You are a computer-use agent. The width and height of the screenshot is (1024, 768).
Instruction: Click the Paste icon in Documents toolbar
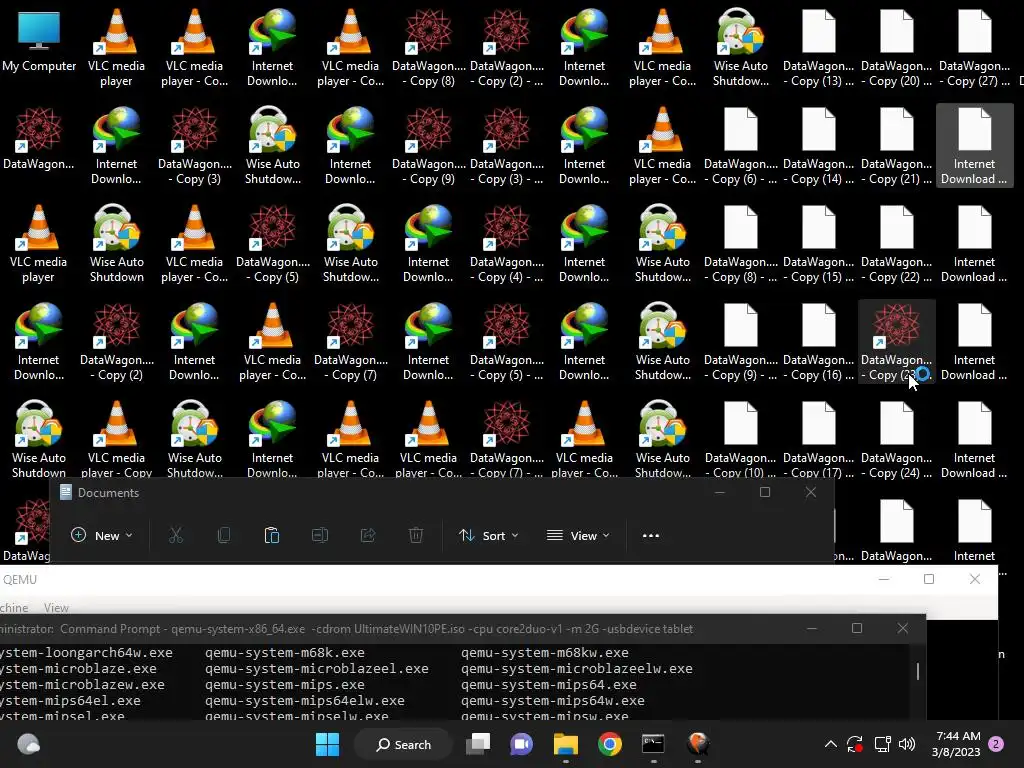(x=272, y=536)
